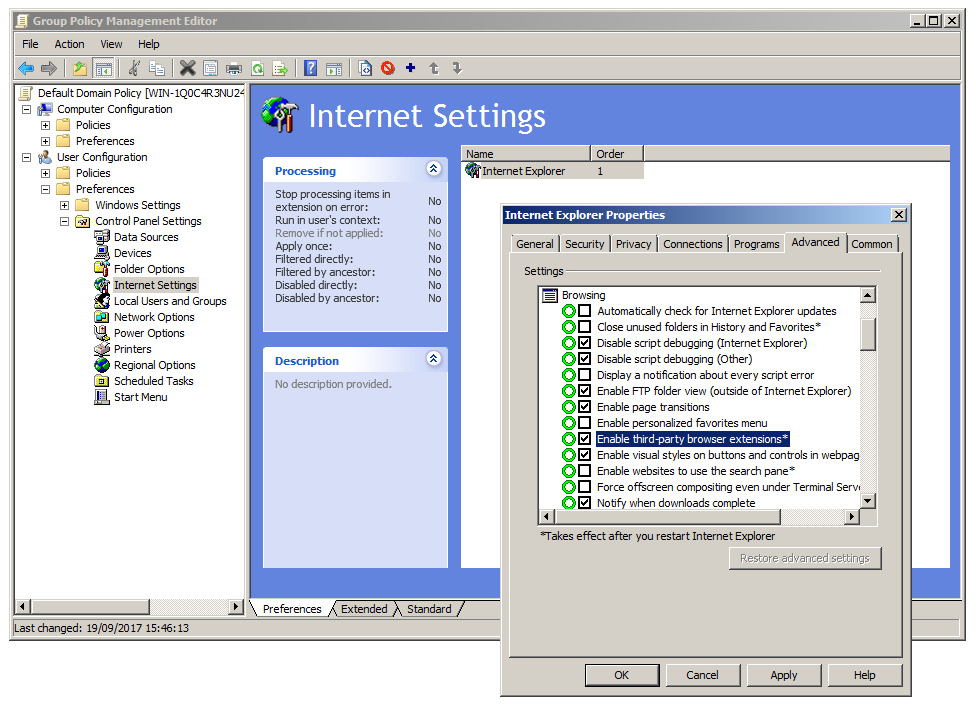
Task: Open the Action menu
Action: 69,44
